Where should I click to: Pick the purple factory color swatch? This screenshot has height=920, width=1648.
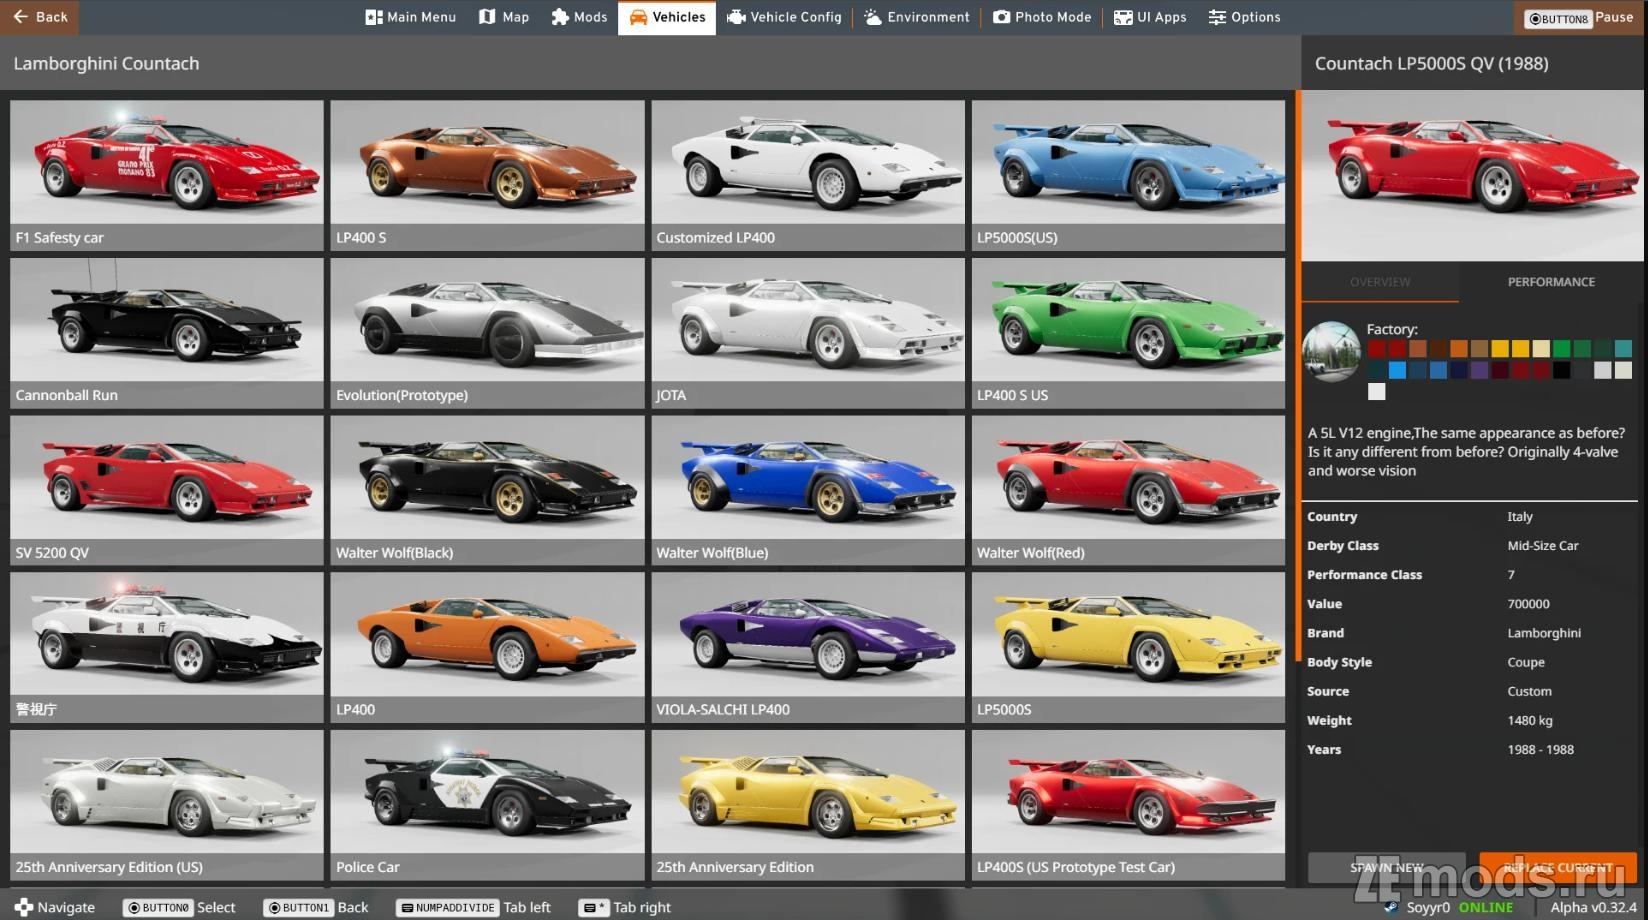[x=1479, y=370]
